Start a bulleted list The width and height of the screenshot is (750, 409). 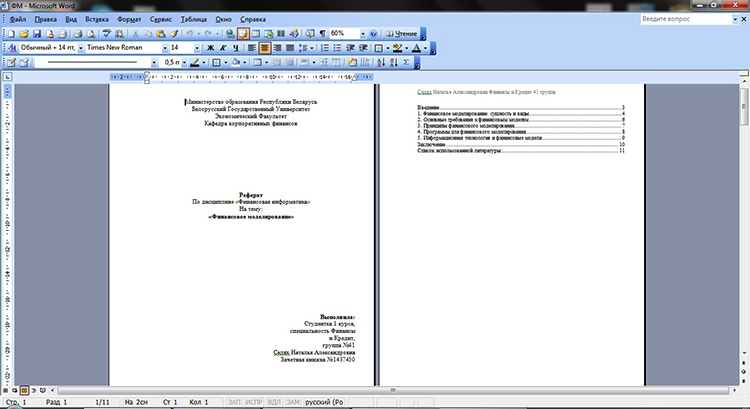point(337,48)
